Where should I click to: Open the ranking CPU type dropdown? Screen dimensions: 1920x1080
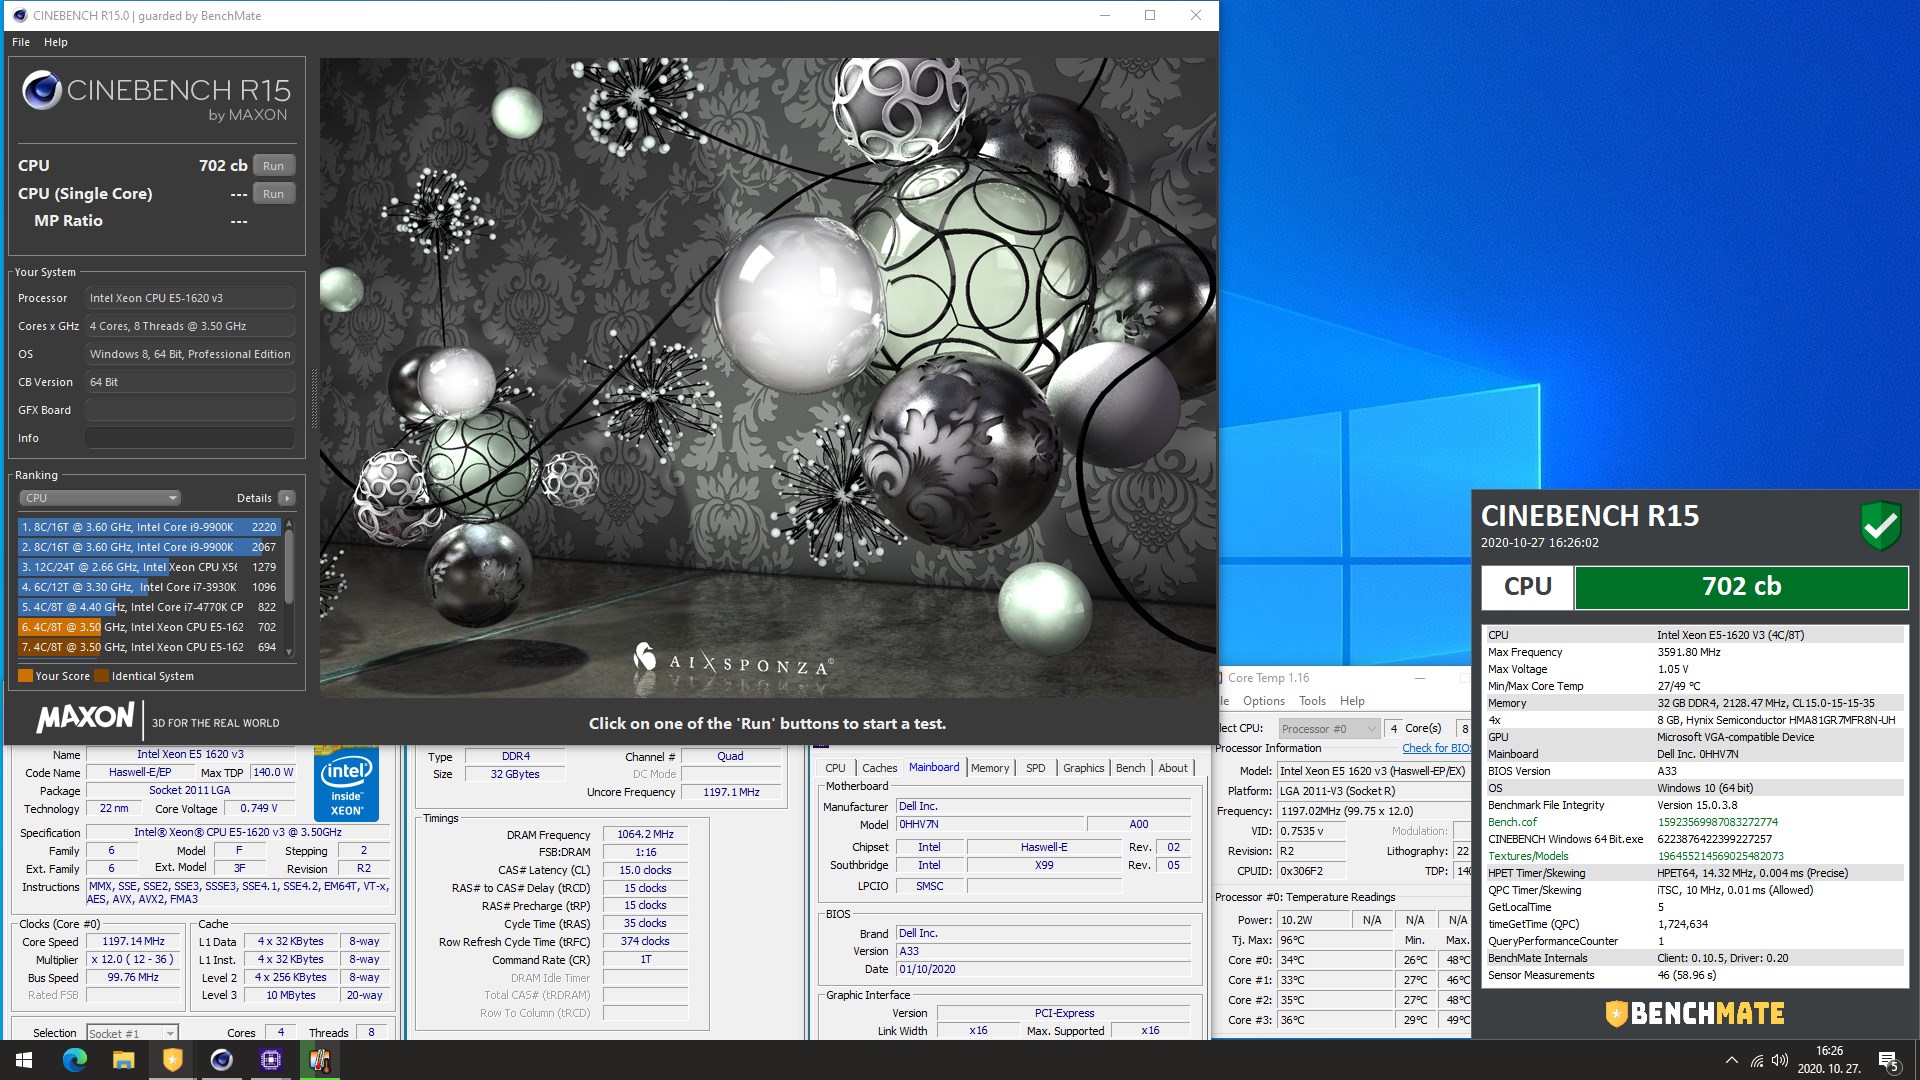pyautogui.click(x=99, y=498)
